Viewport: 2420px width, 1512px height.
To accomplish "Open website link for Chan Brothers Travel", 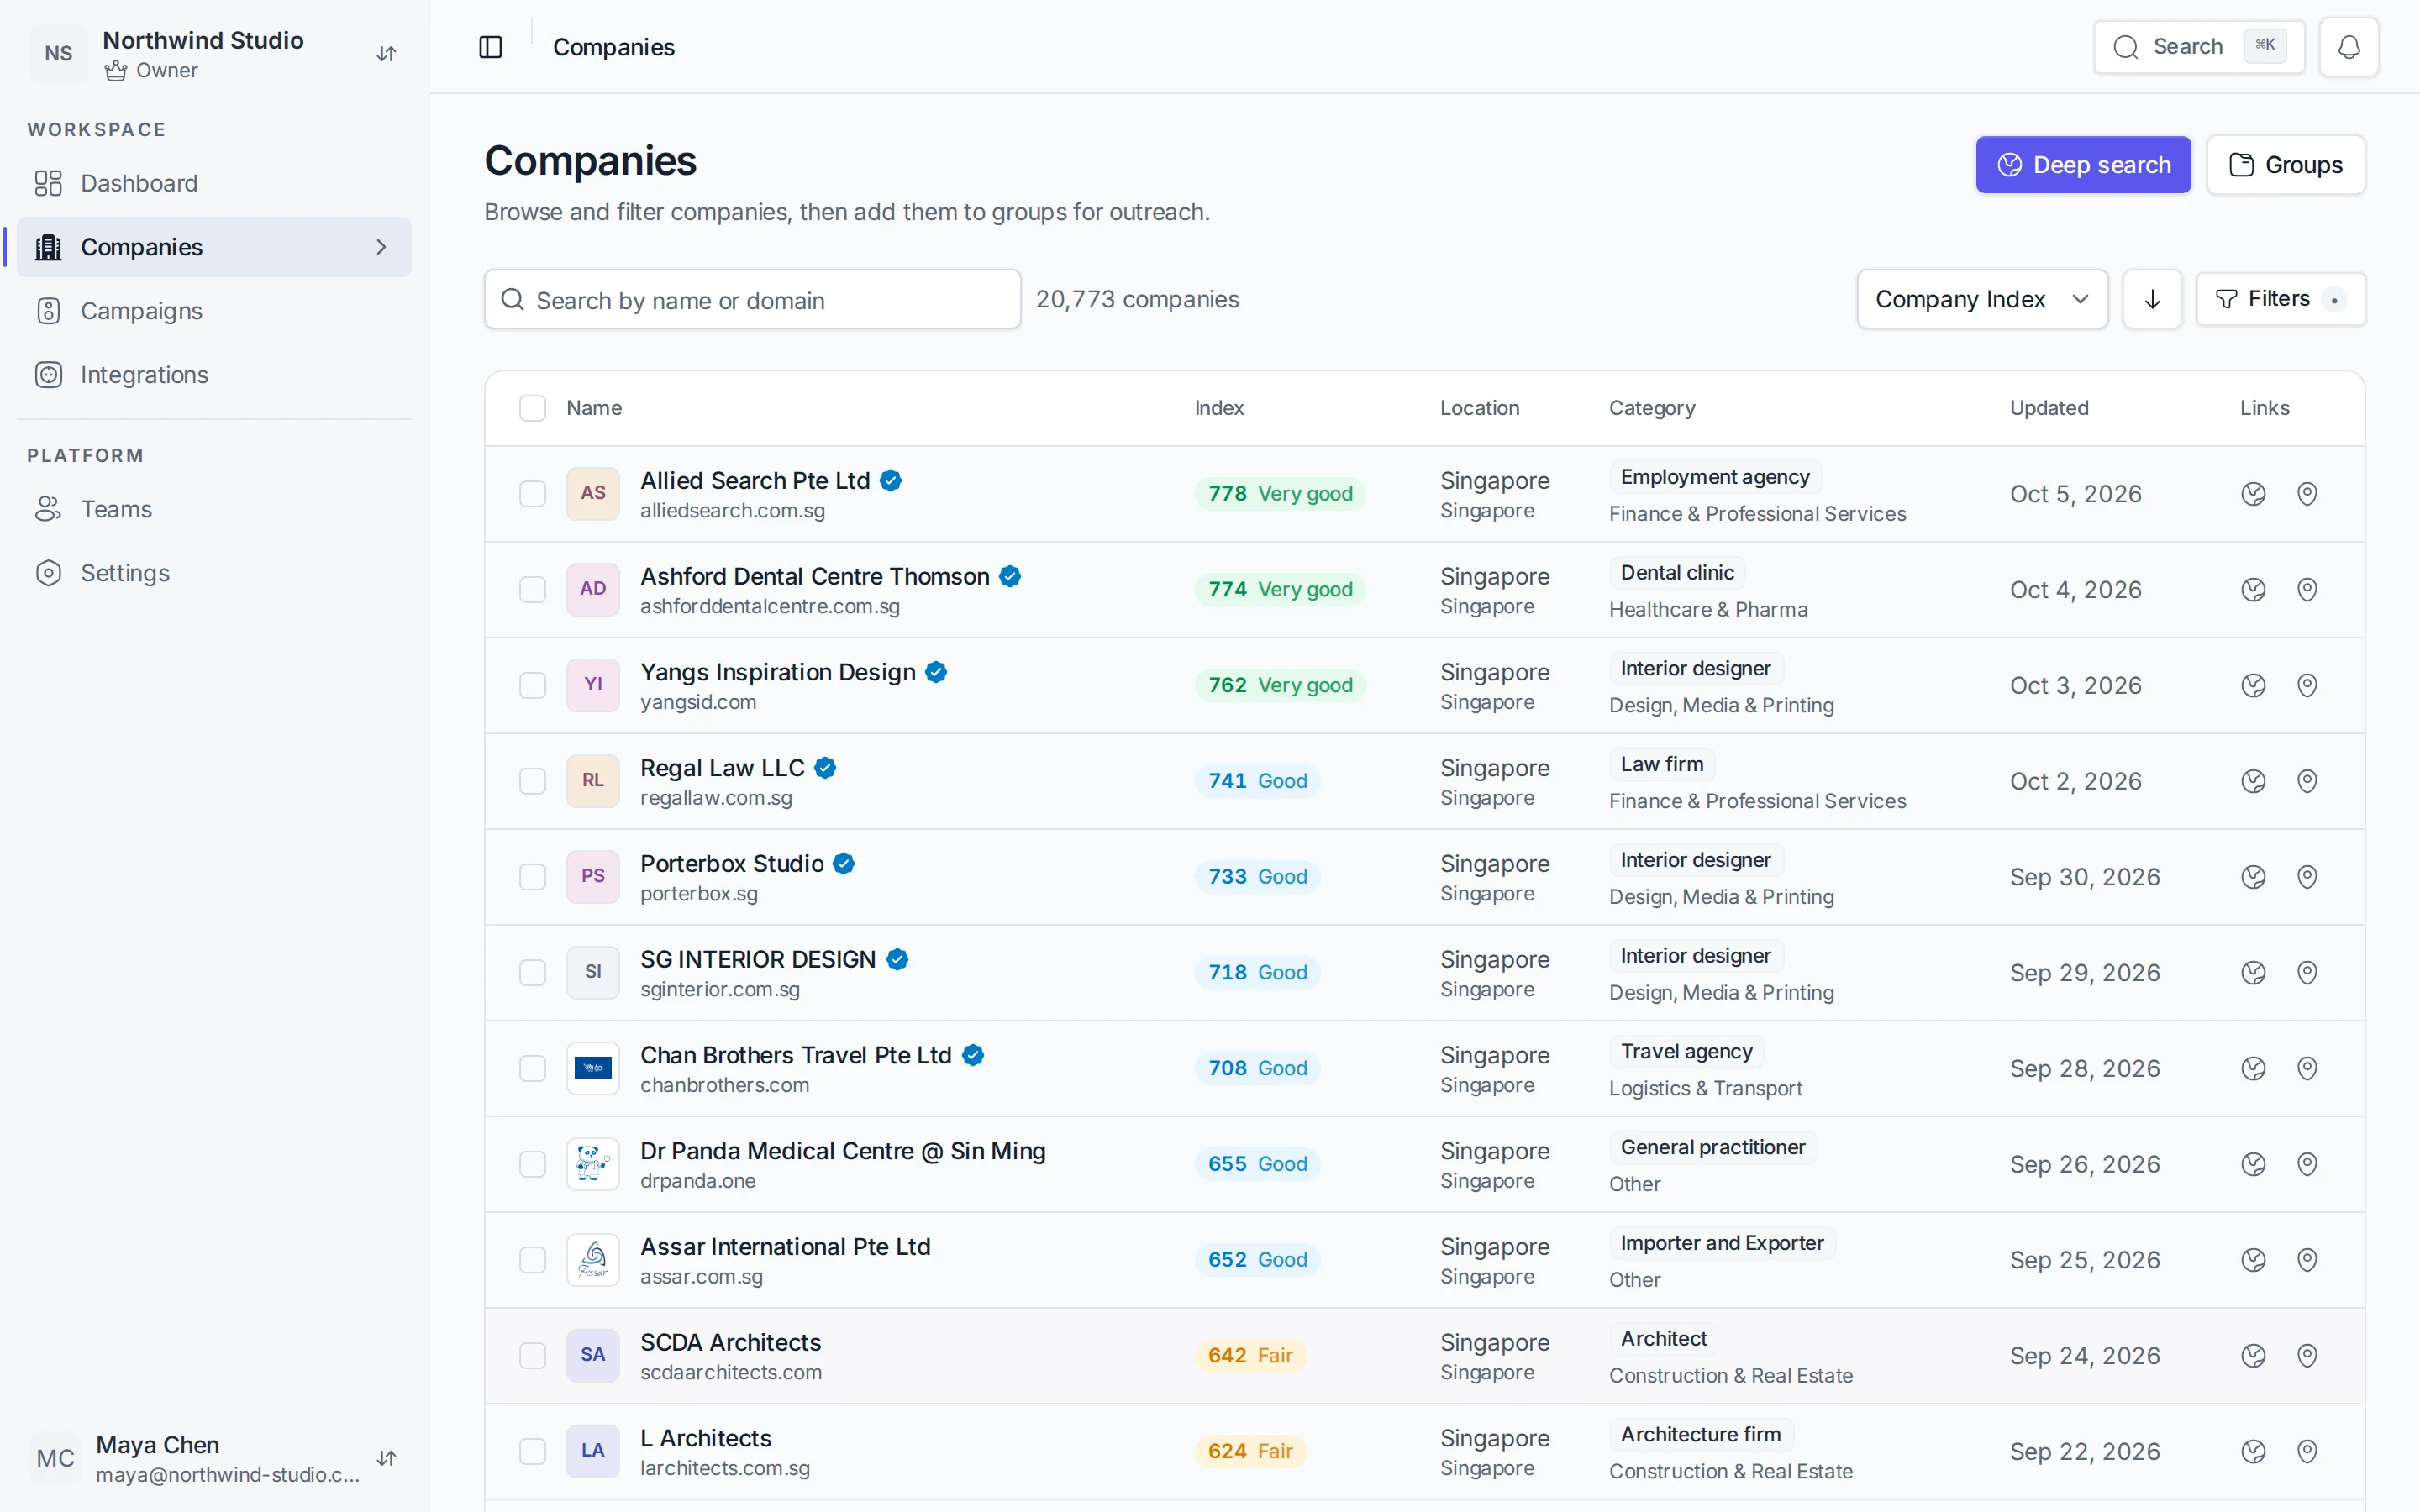I will point(2253,1068).
